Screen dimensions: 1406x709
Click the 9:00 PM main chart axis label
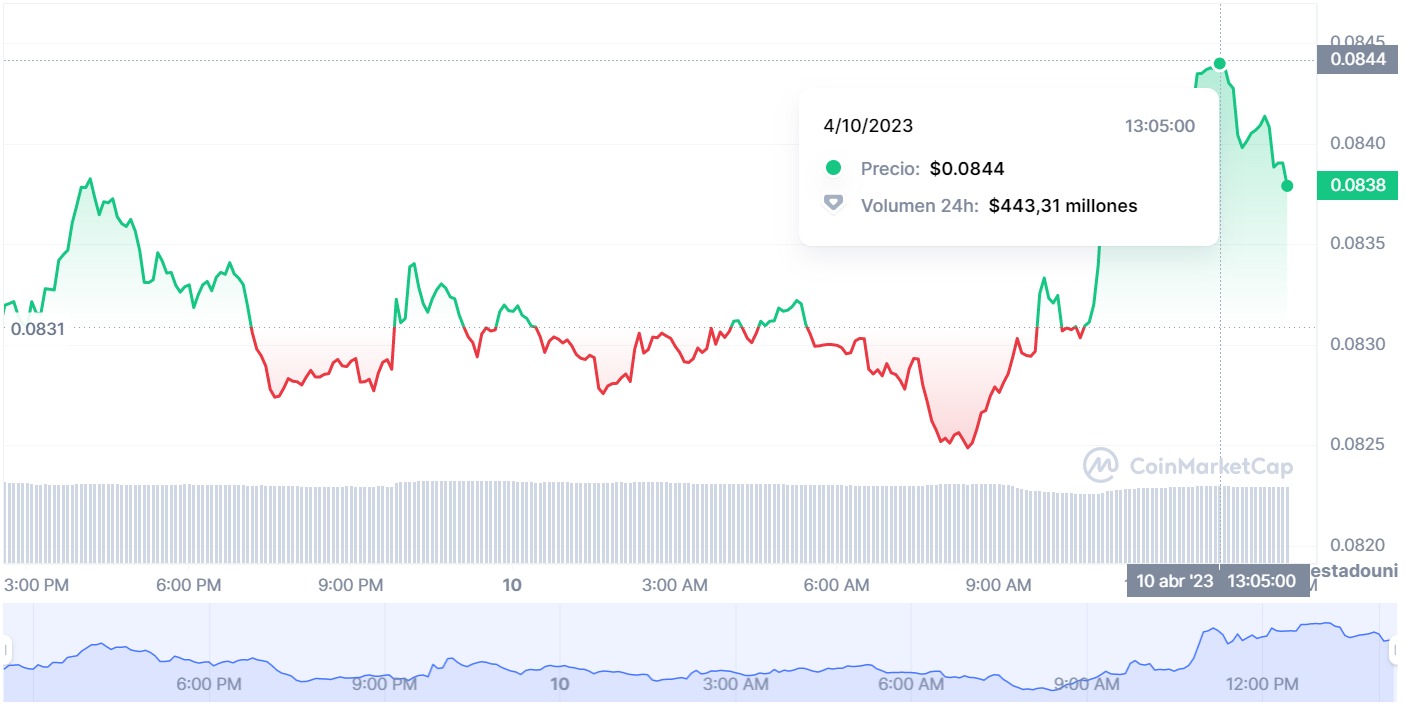click(350, 585)
